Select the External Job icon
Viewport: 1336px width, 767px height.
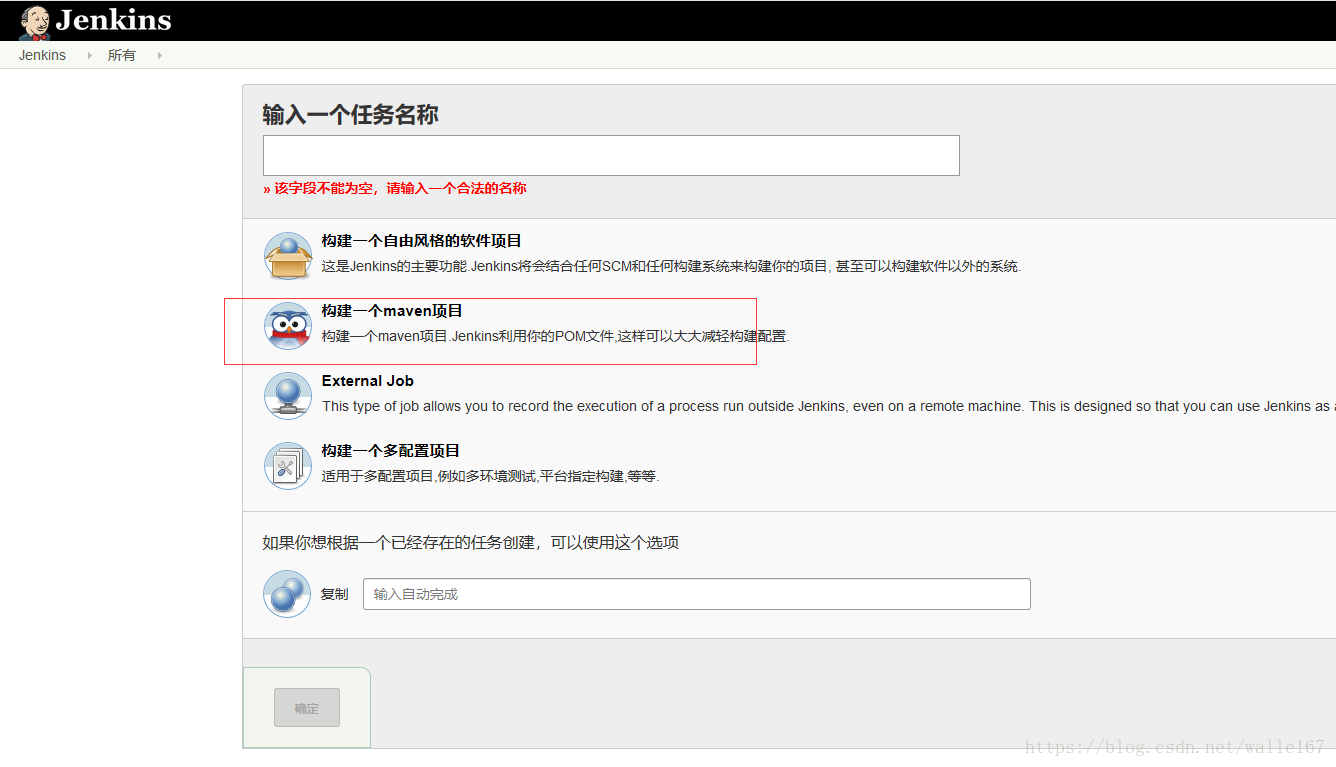click(x=288, y=396)
